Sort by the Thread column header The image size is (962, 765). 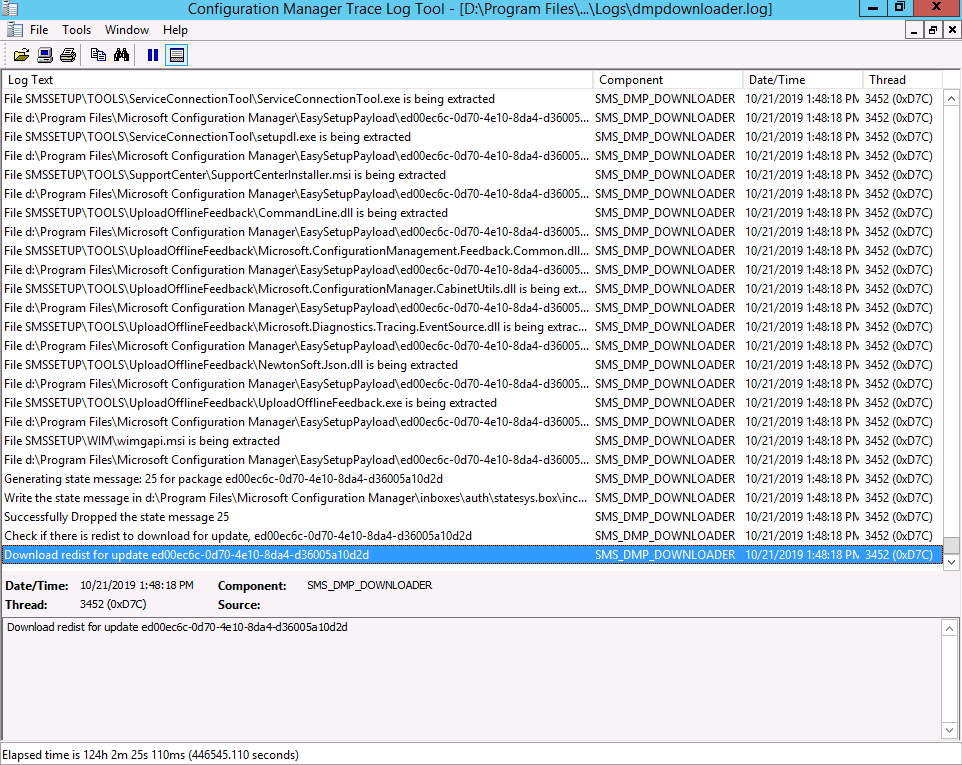[902, 80]
